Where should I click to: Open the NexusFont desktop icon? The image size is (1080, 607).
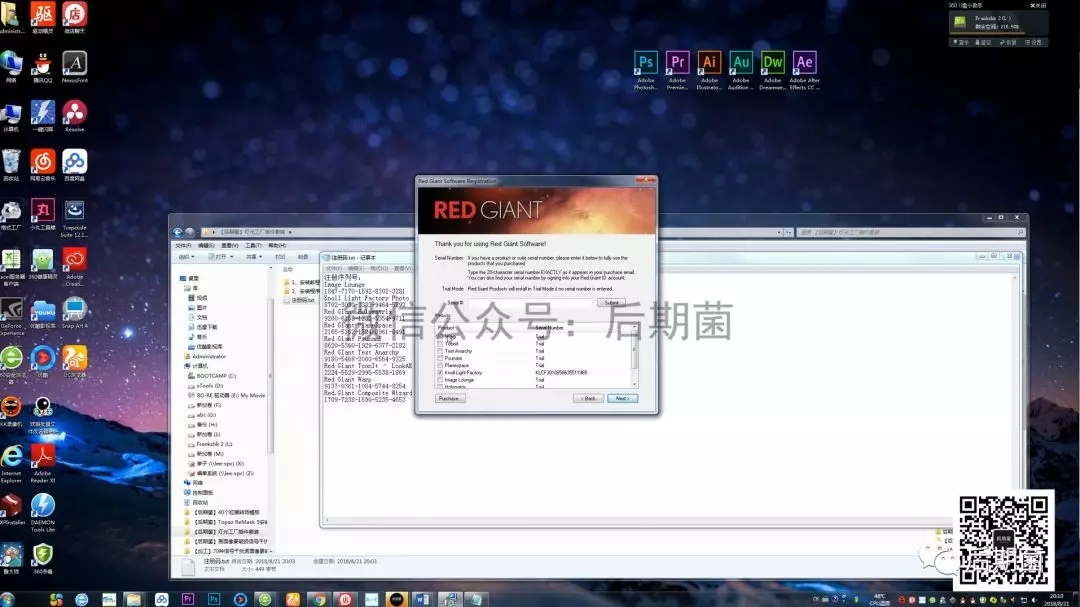pyautogui.click(x=74, y=68)
